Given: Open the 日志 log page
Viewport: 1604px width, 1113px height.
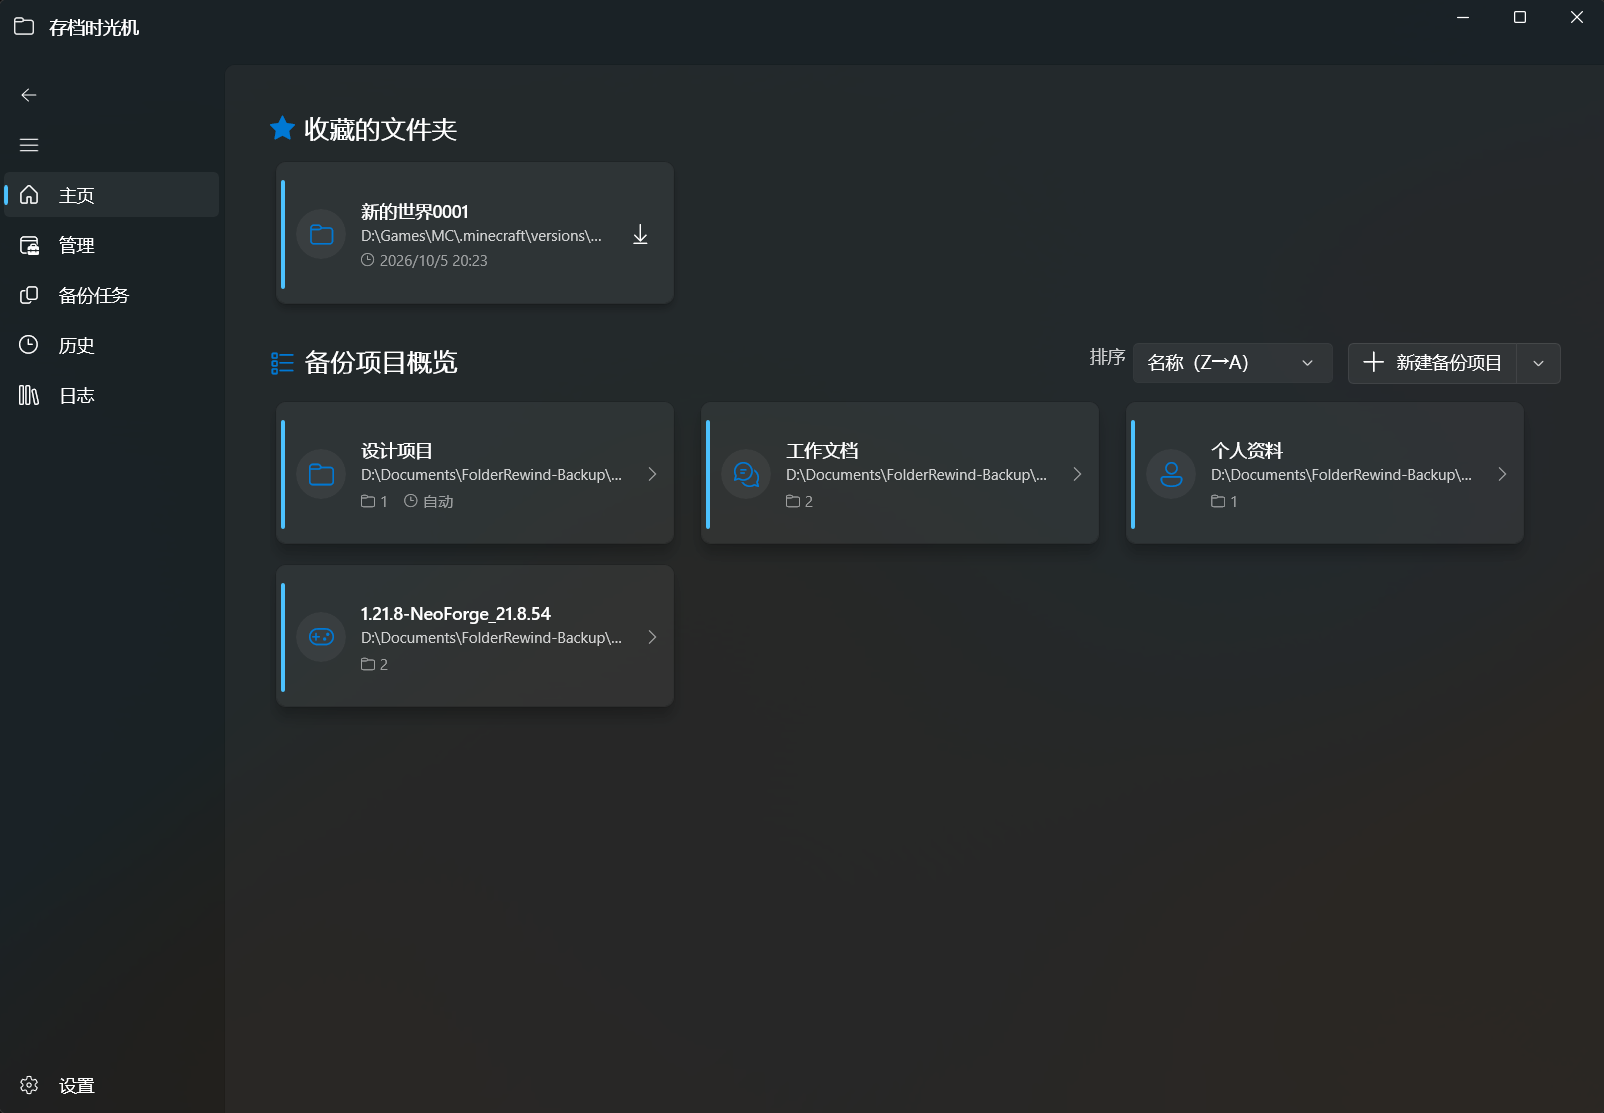Looking at the screenshot, I should (x=112, y=395).
